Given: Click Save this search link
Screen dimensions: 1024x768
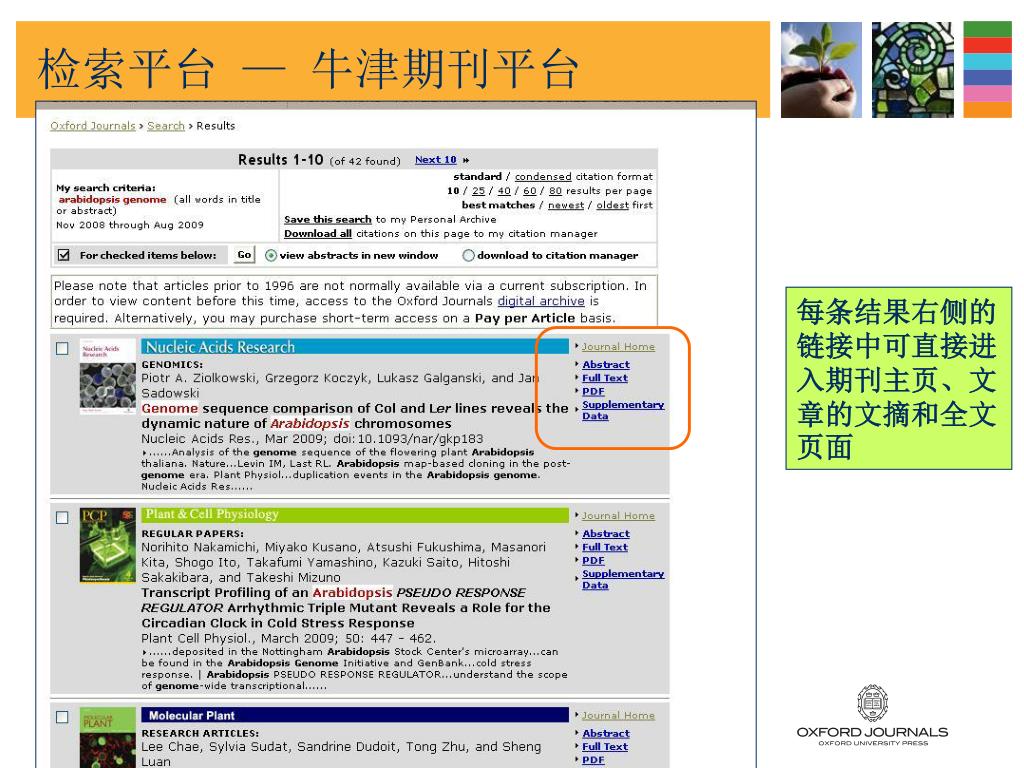Looking at the screenshot, I should (328, 219).
